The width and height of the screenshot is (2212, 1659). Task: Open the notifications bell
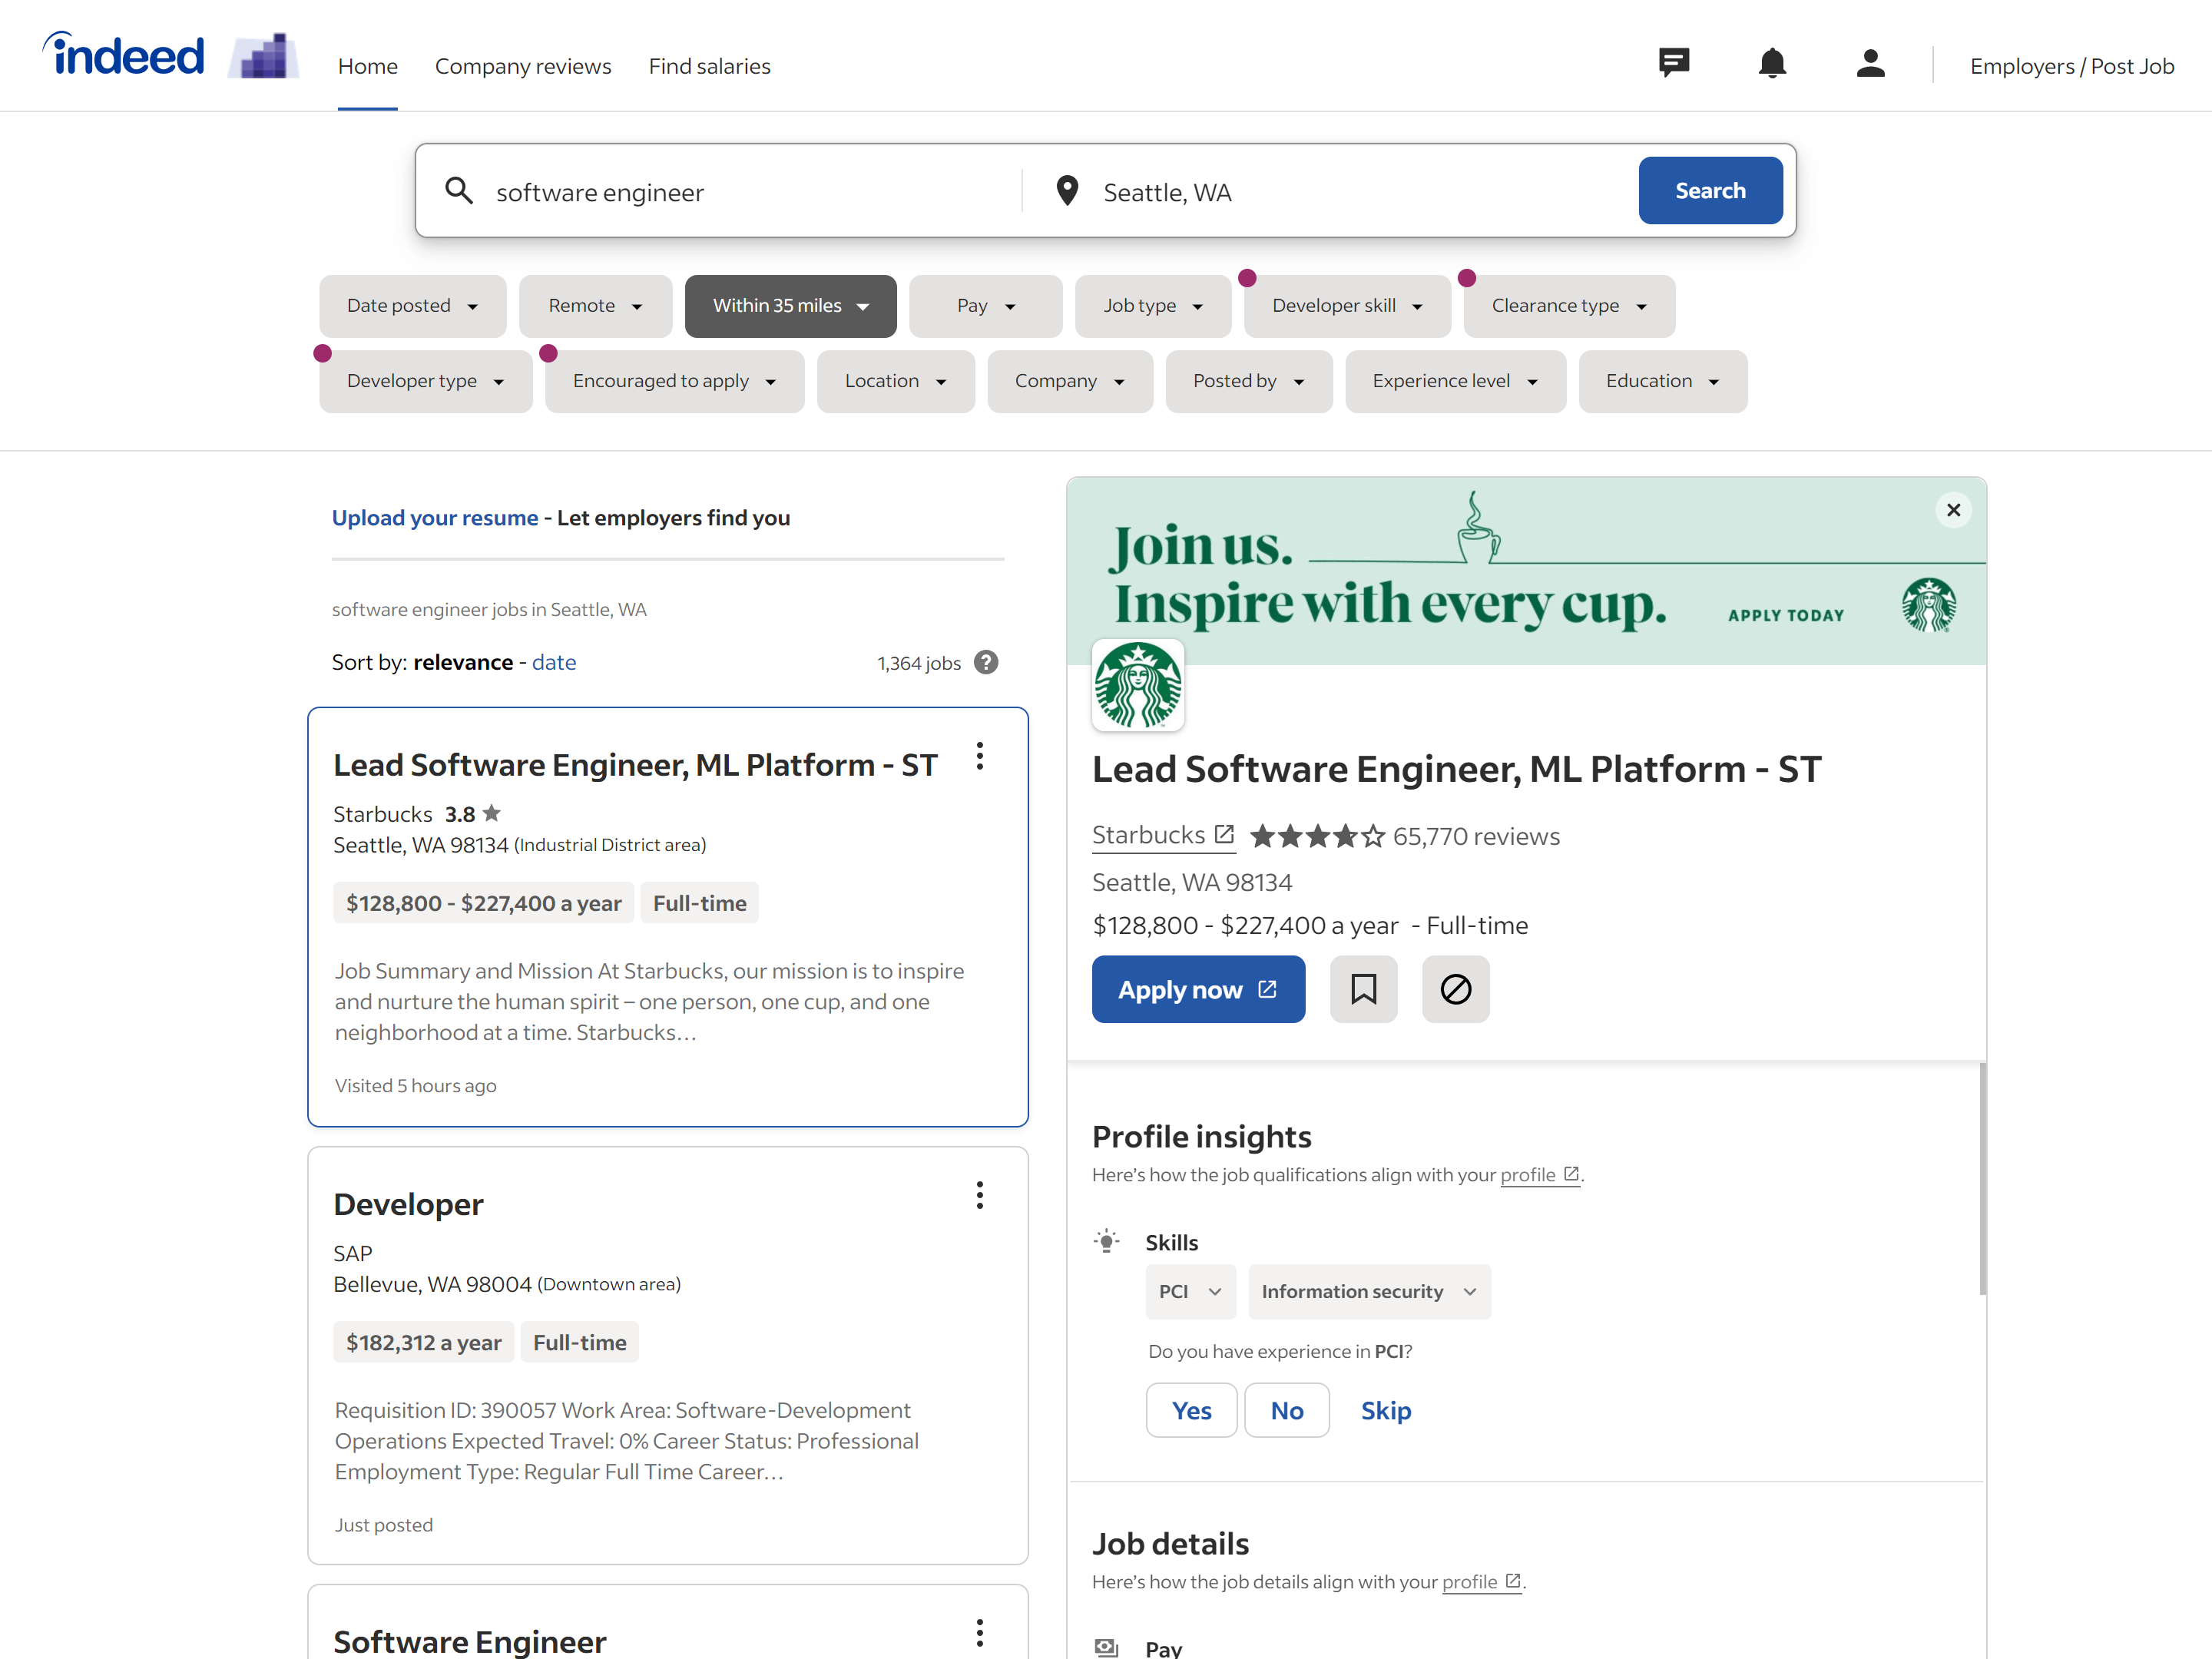1771,64
